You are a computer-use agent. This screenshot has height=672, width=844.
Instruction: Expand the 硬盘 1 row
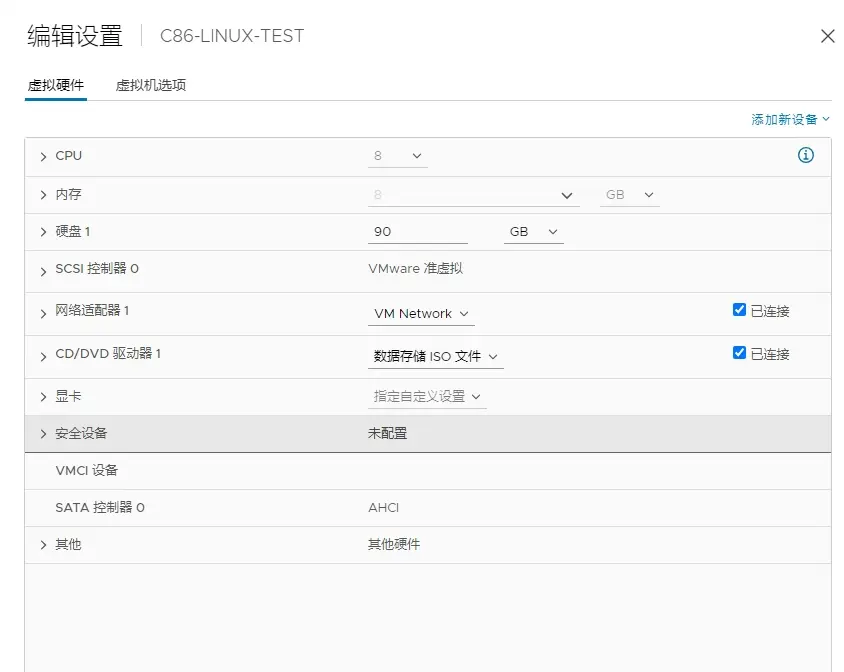pos(43,232)
